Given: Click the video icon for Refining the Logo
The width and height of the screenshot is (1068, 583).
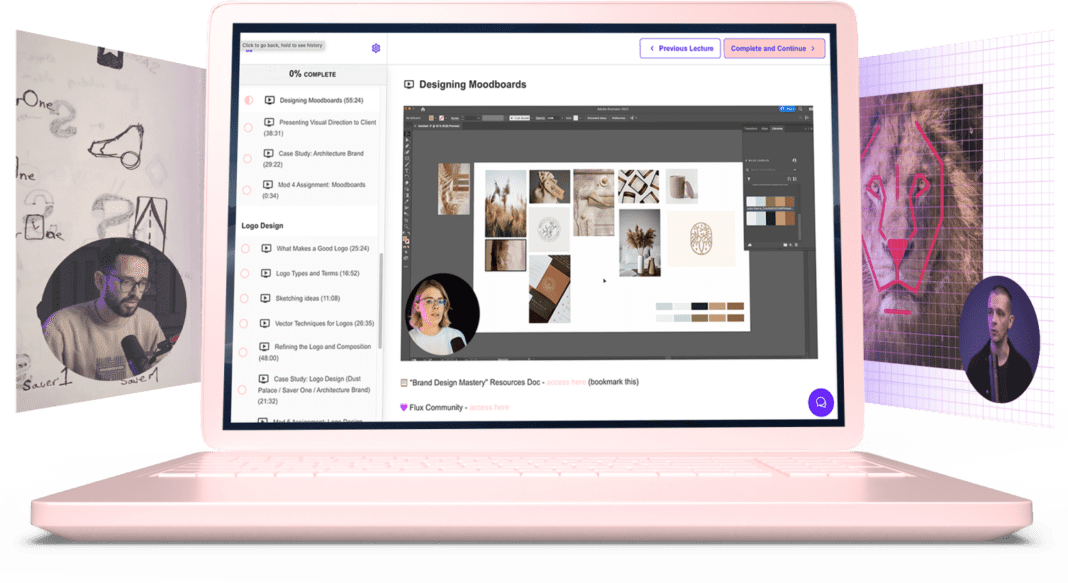Looking at the screenshot, I should tap(264, 347).
